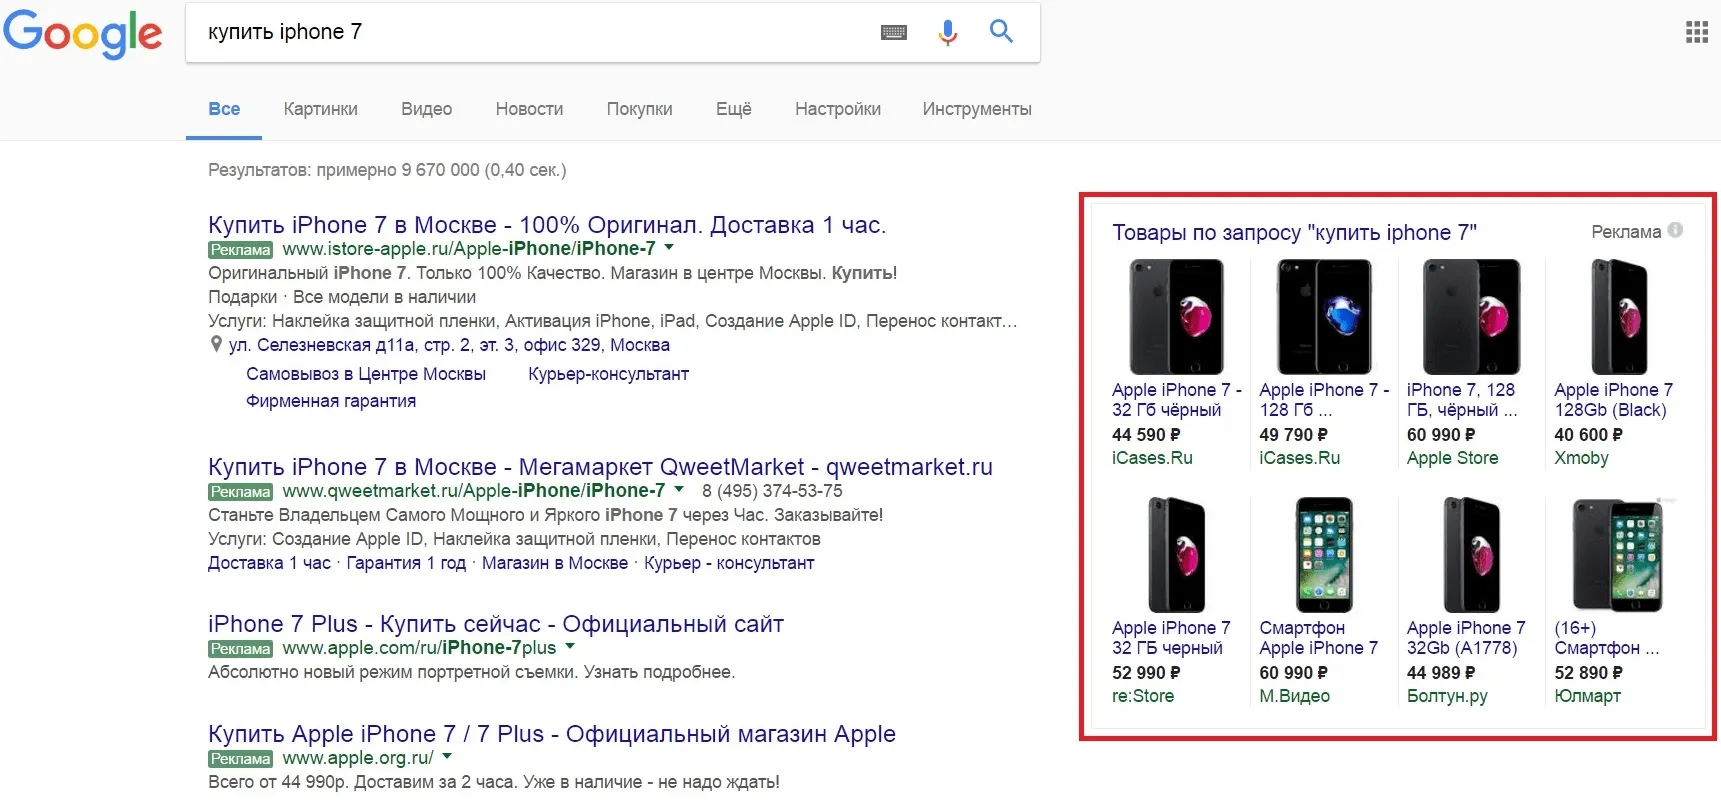Screen dimensions: 1721x810
Task: Click the М.Видео seller name
Action: coord(1294,696)
